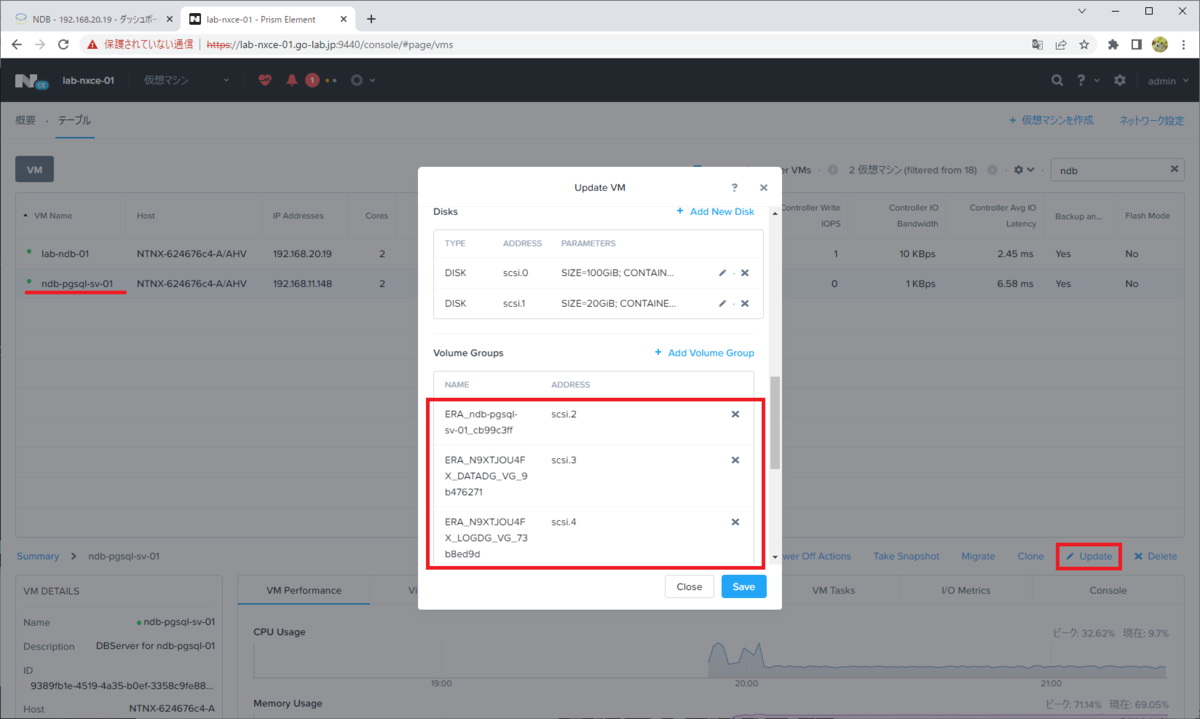Click Summary breadcrumb link

(38, 556)
